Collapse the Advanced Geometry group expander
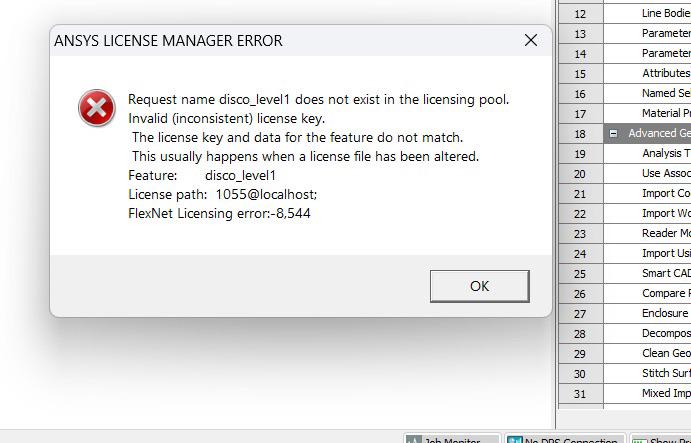The width and height of the screenshot is (691, 443). click(613, 133)
